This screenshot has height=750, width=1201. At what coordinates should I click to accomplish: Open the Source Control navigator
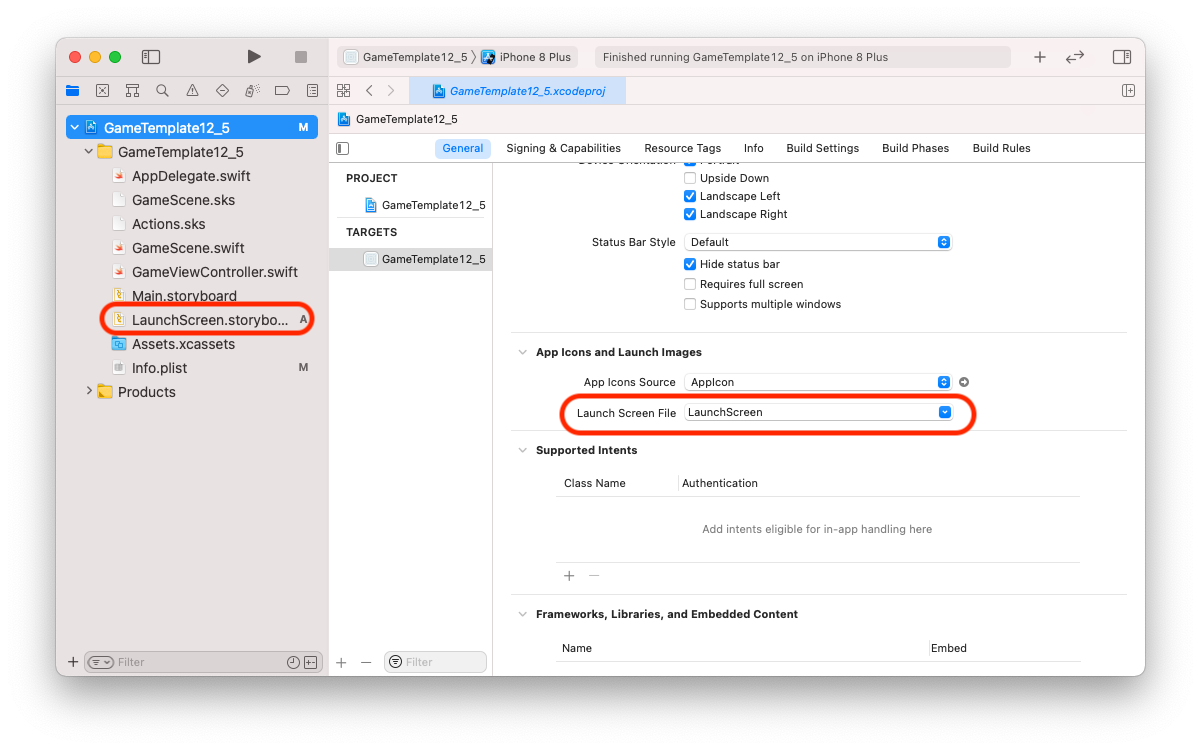pyautogui.click(x=102, y=90)
